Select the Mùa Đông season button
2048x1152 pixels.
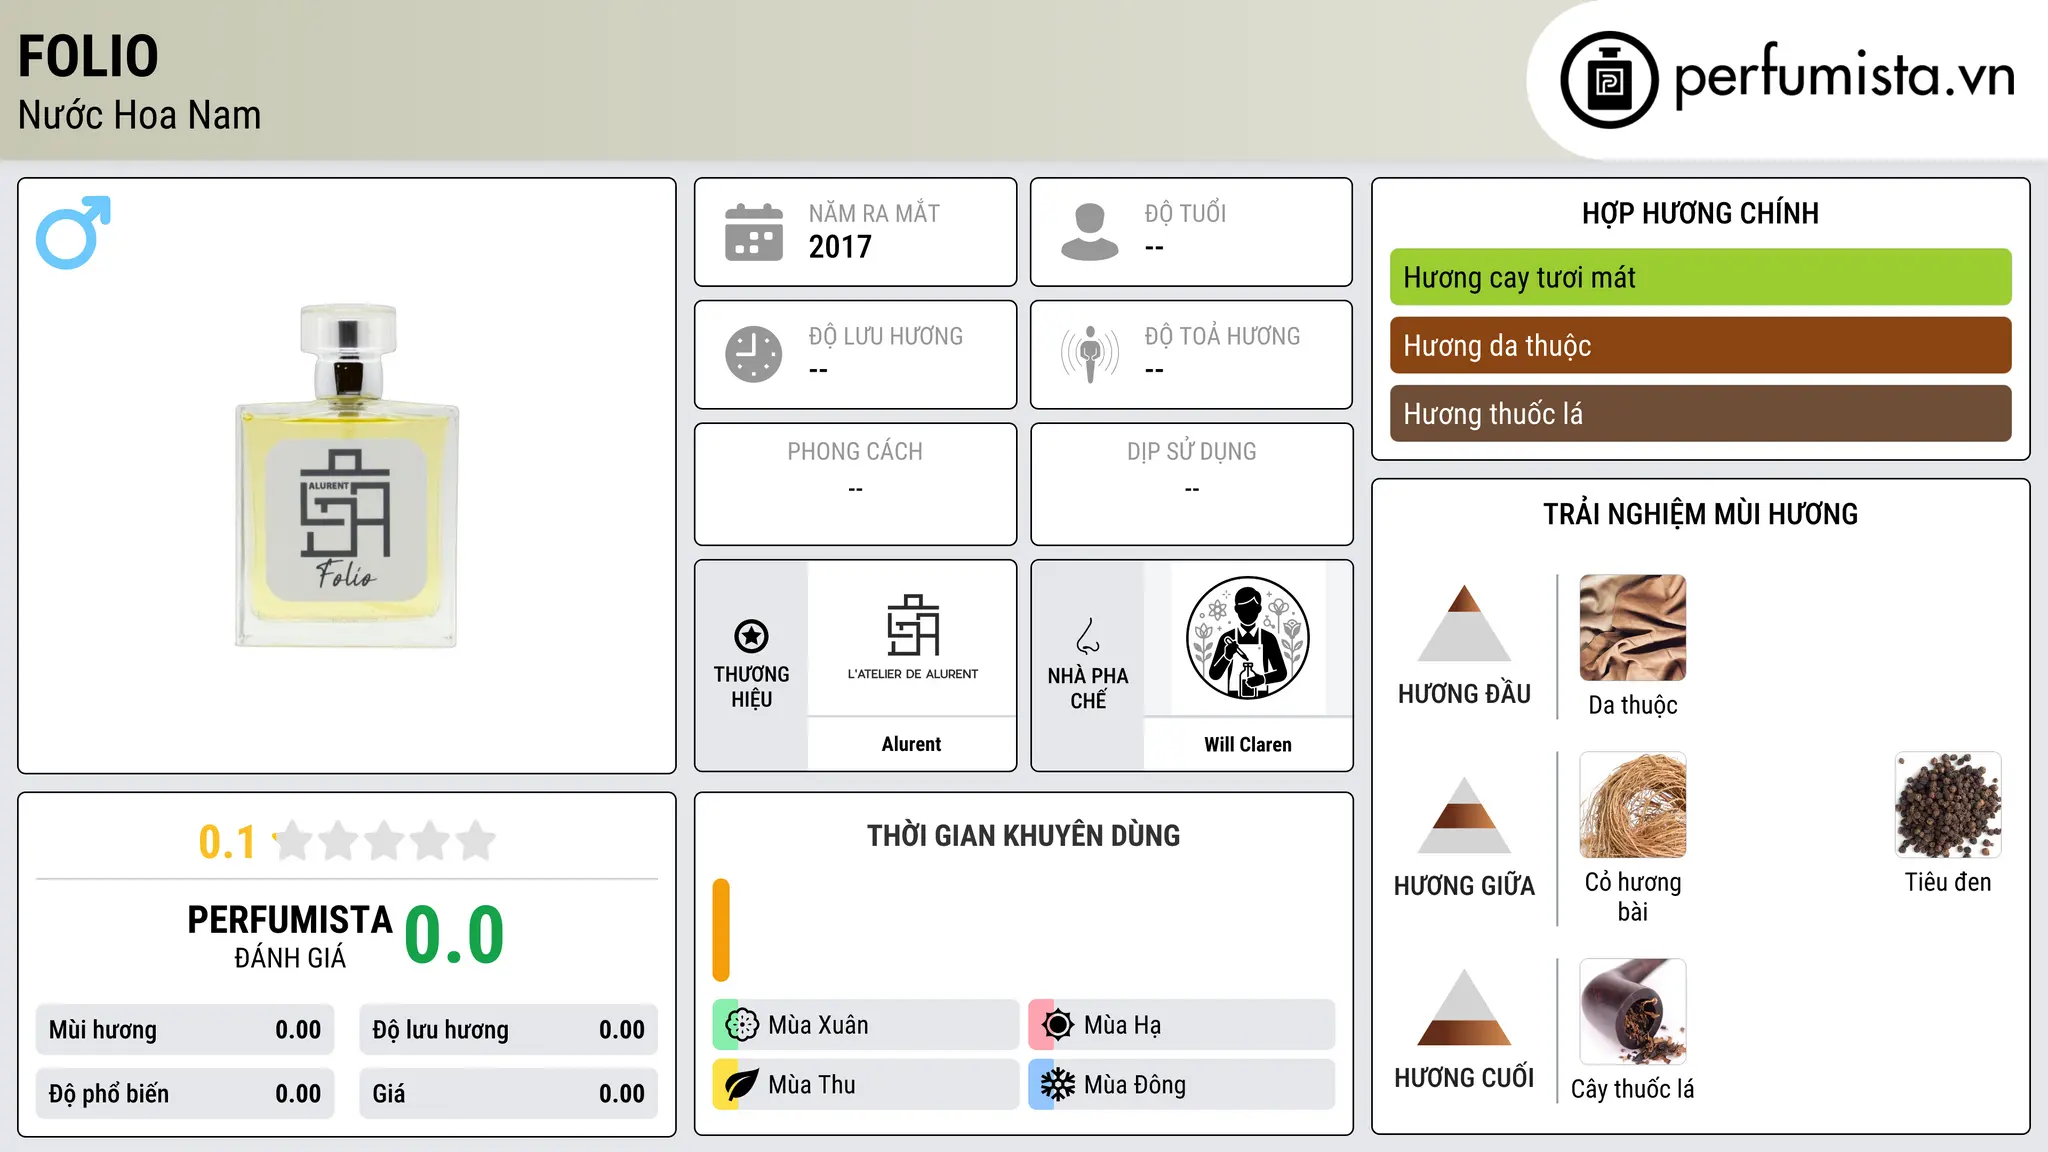tap(1182, 1085)
